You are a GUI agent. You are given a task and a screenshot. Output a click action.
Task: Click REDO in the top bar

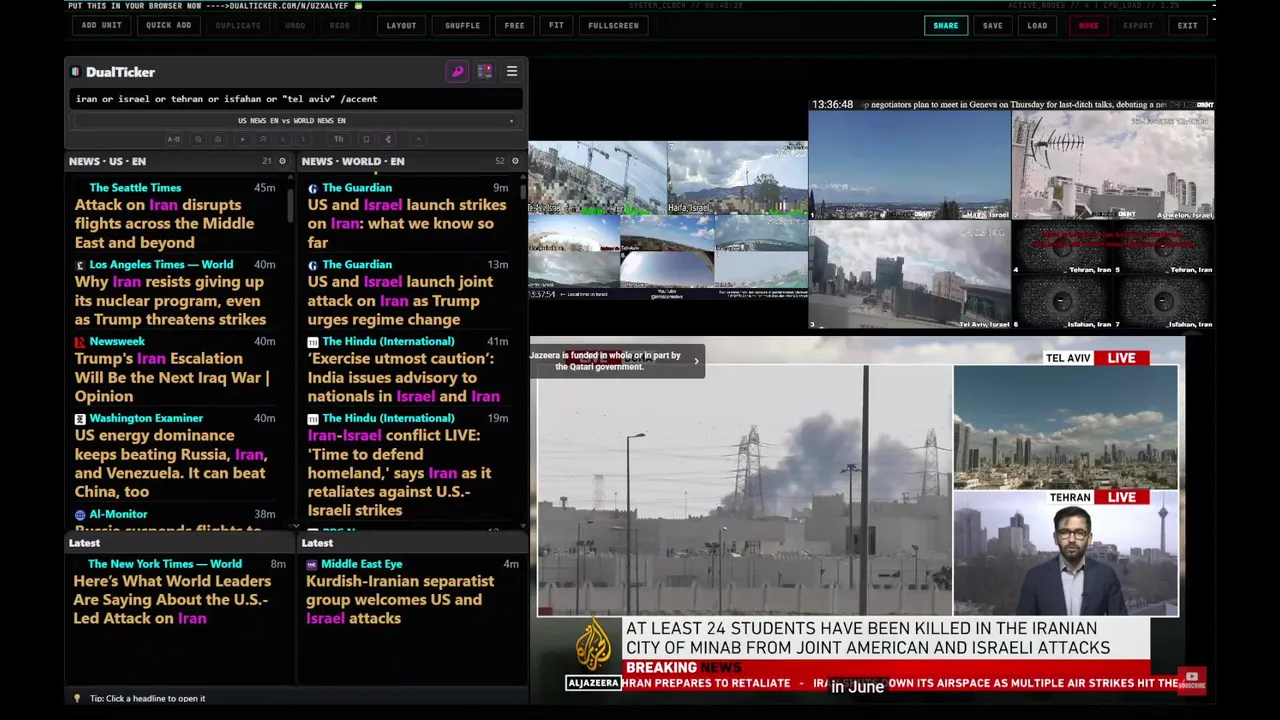point(340,25)
